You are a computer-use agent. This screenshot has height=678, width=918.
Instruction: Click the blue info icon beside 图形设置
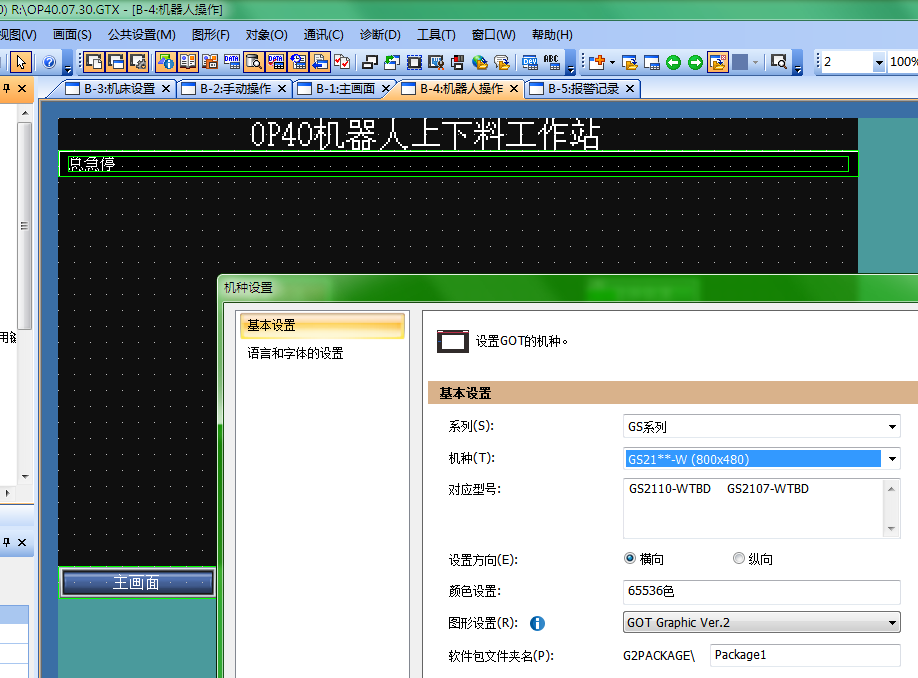point(537,623)
